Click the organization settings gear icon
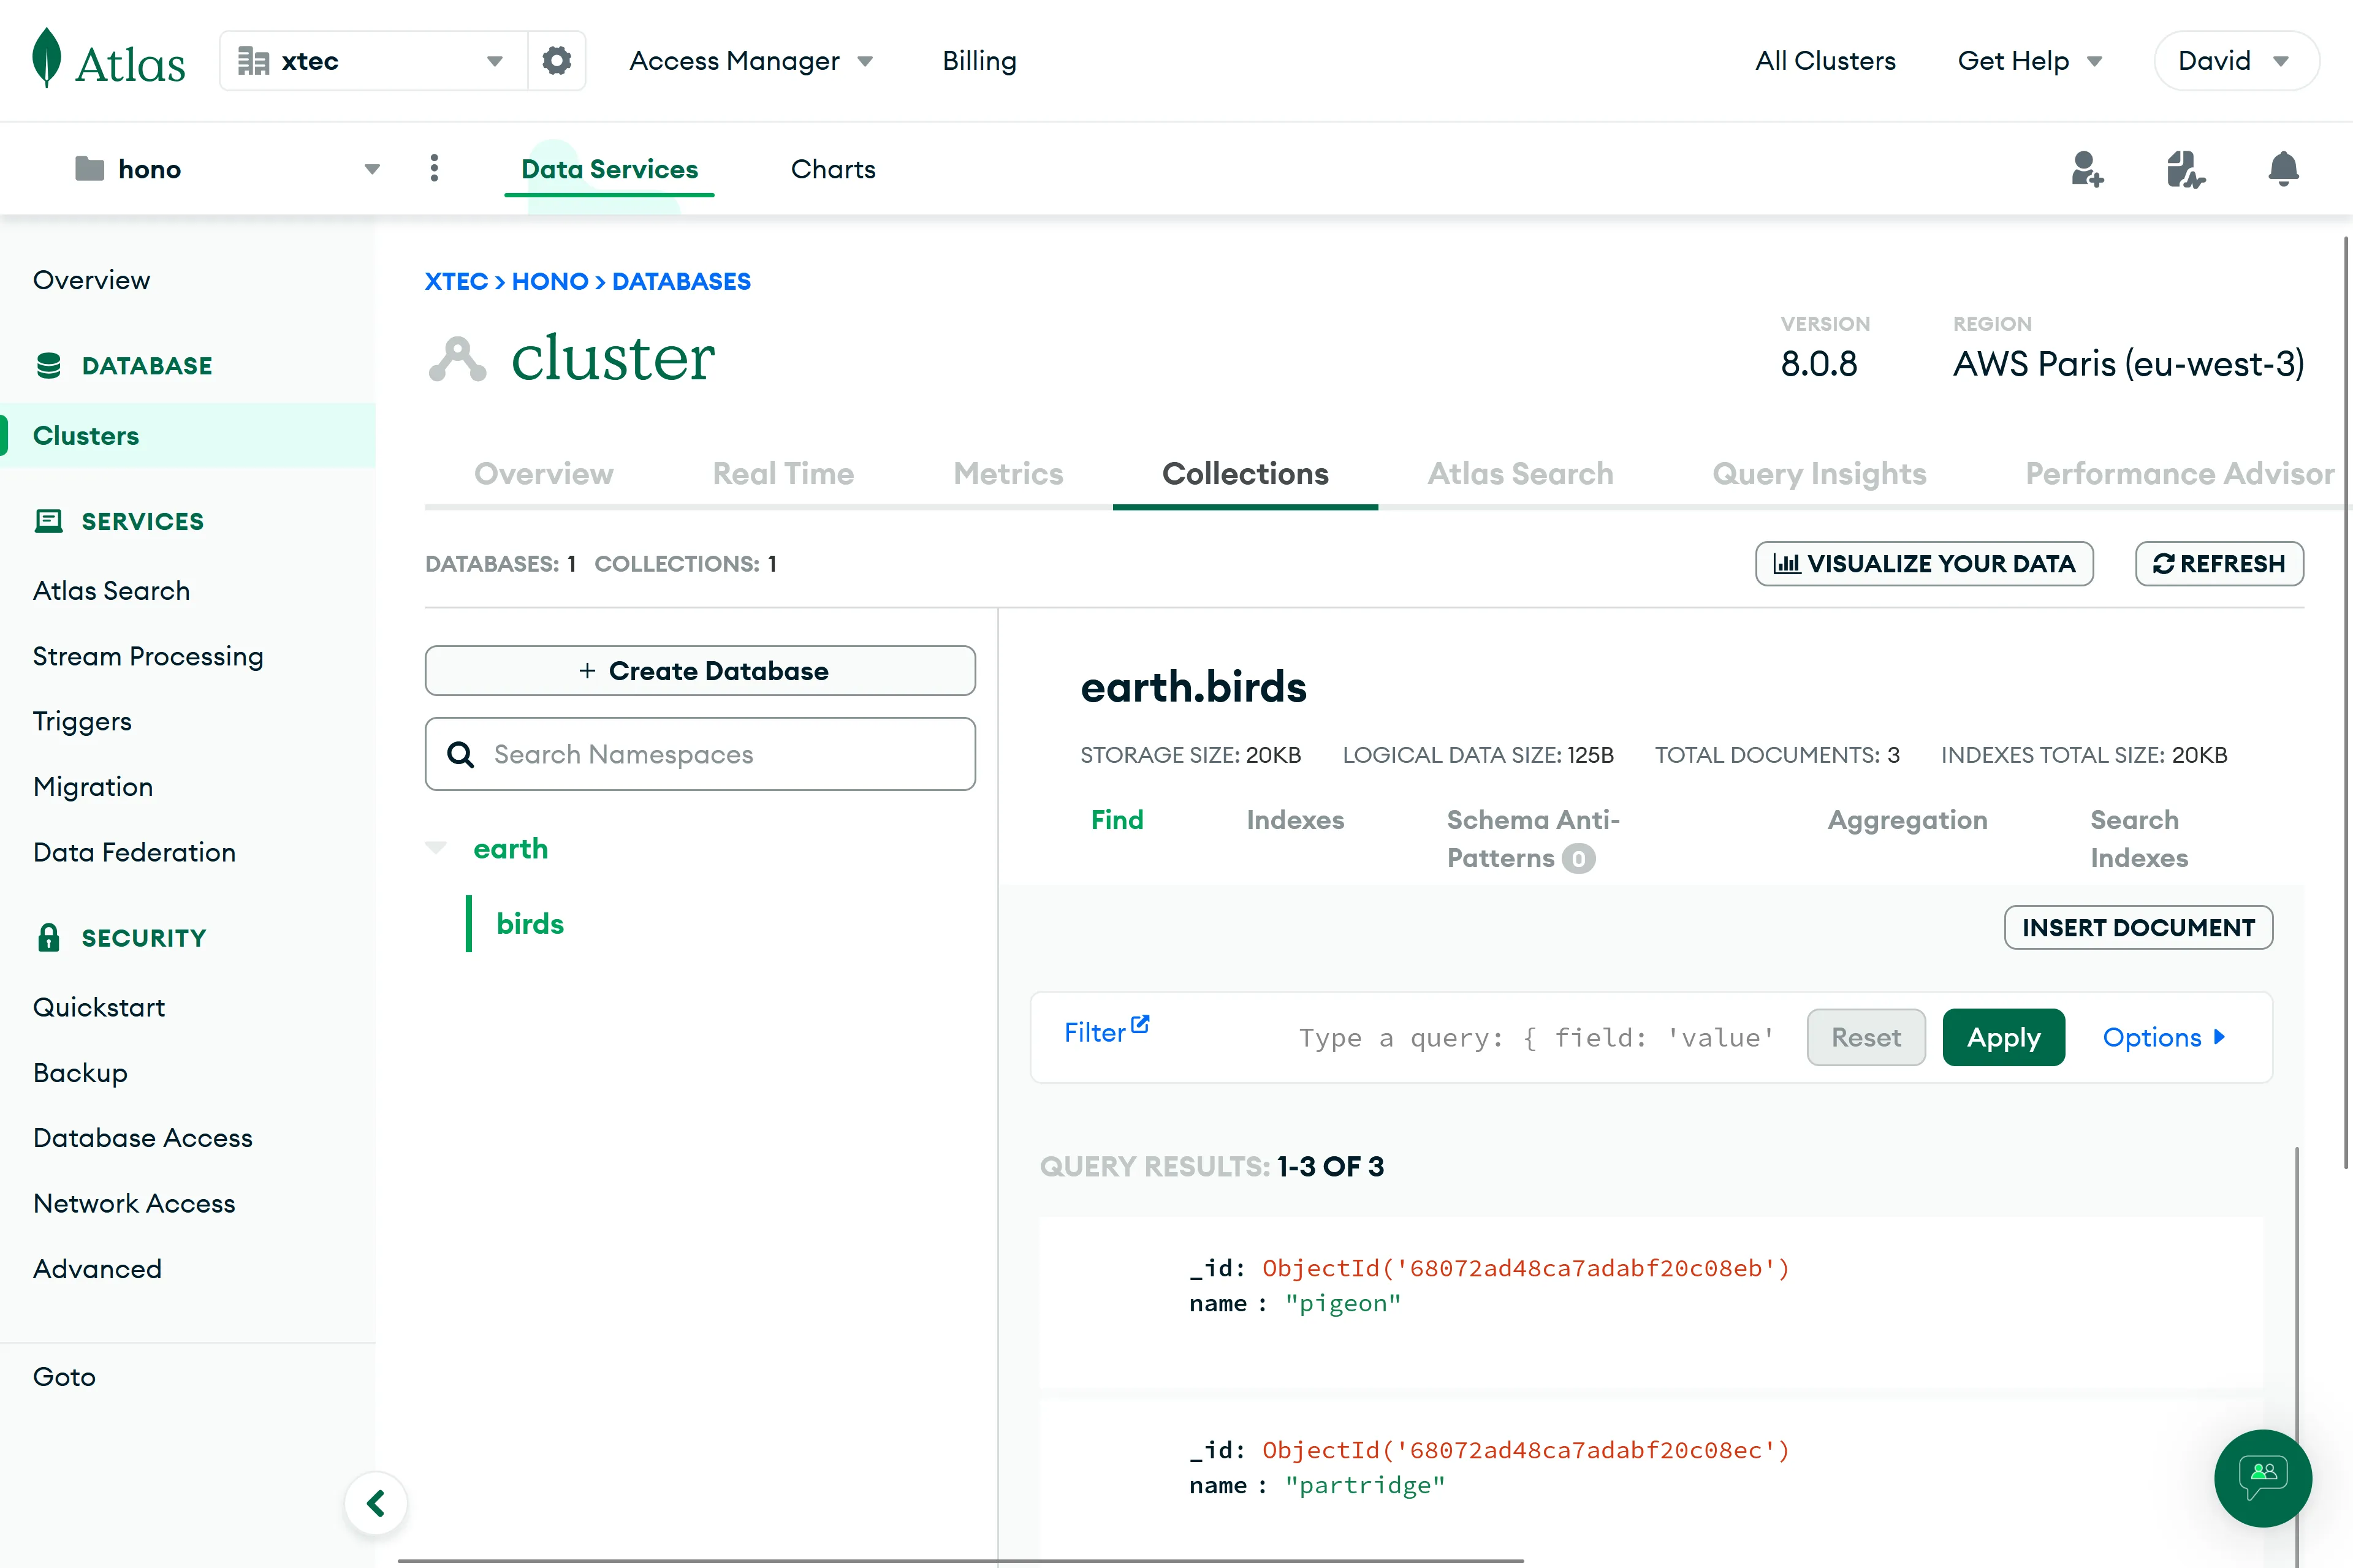The image size is (2353, 1568). coord(556,61)
